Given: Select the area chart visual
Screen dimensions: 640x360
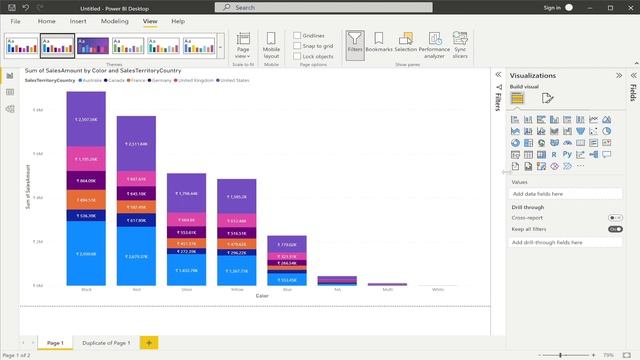Looking at the screenshot, I should click(x=607, y=120).
